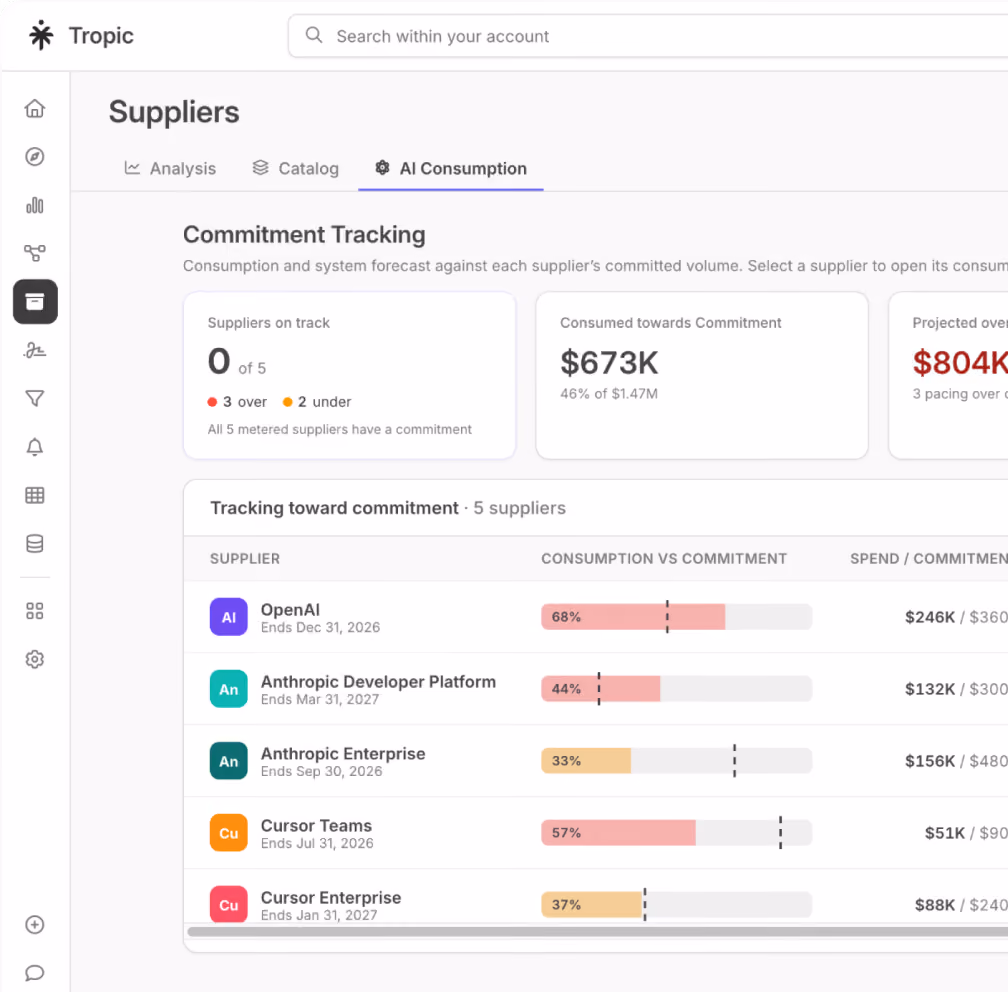Click the 'Consumed towards Commitment' card
Viewport: 1008px width, 992px height.
[702, 375]
